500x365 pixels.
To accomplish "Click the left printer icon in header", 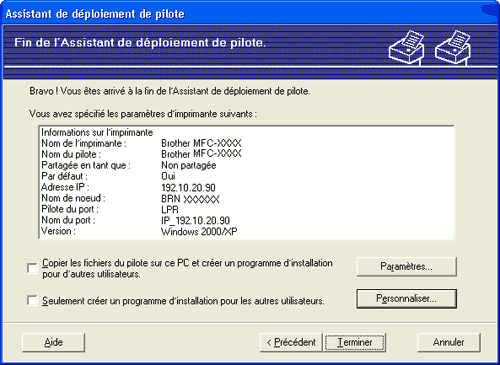I will pos(406,47).
